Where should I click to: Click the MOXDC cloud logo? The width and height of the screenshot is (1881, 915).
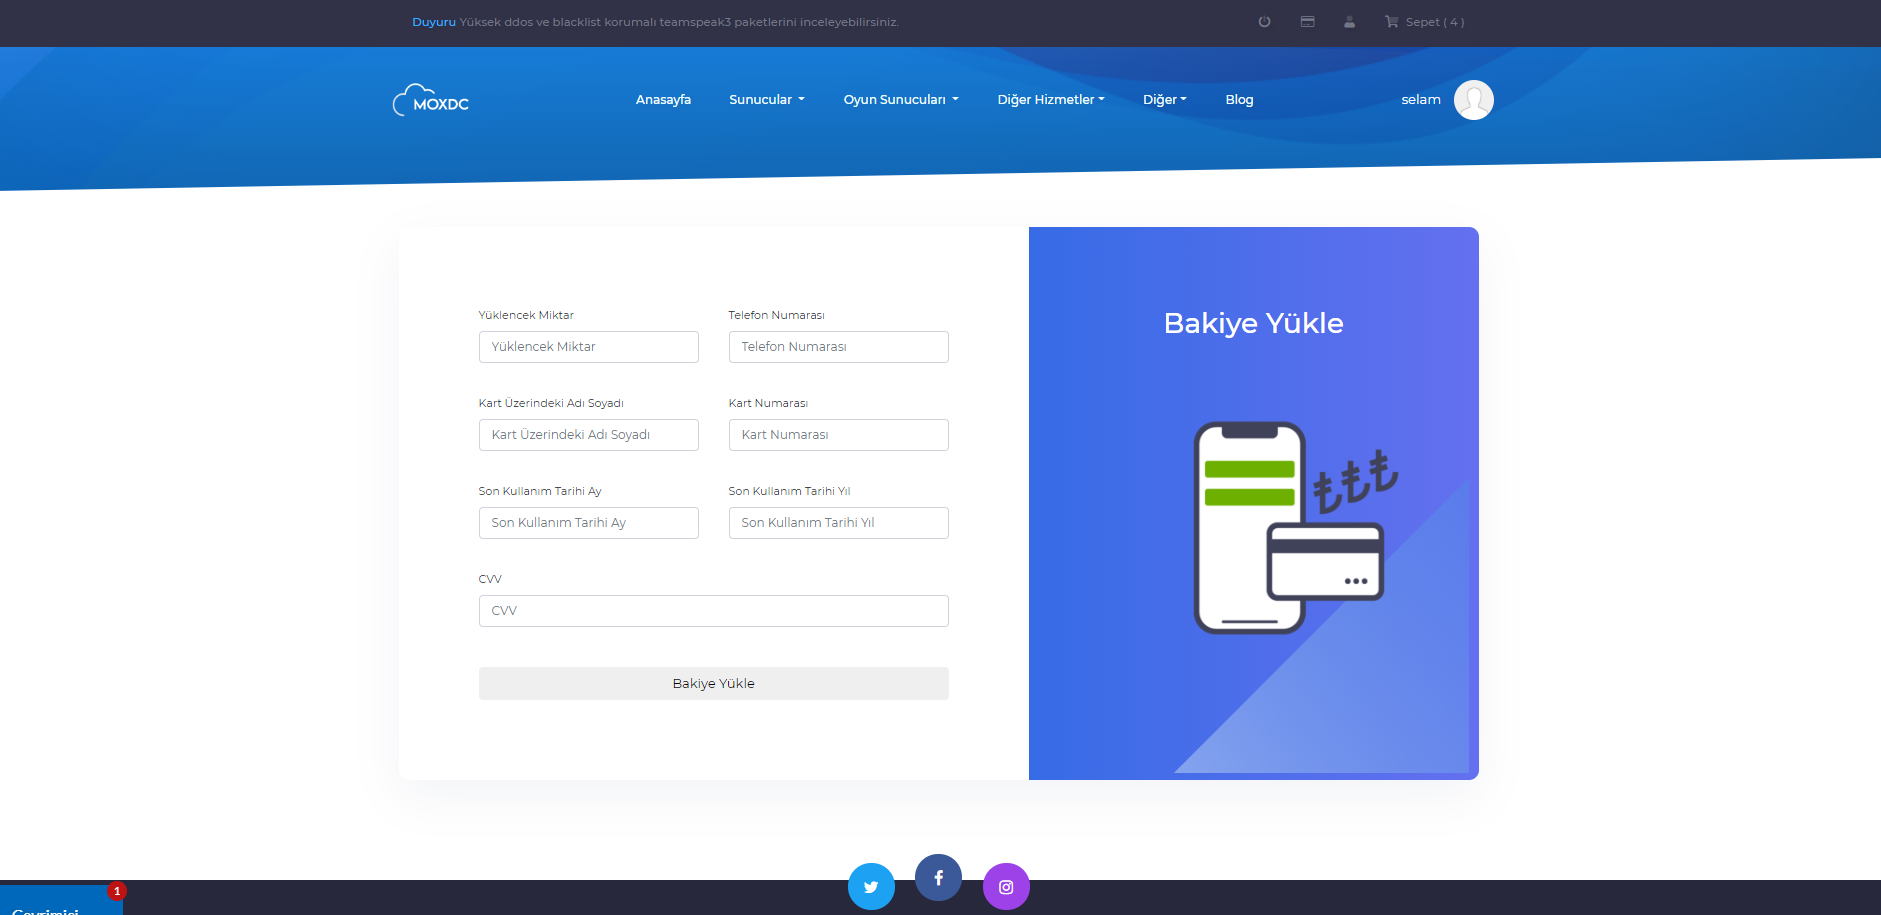coord(431,100)
